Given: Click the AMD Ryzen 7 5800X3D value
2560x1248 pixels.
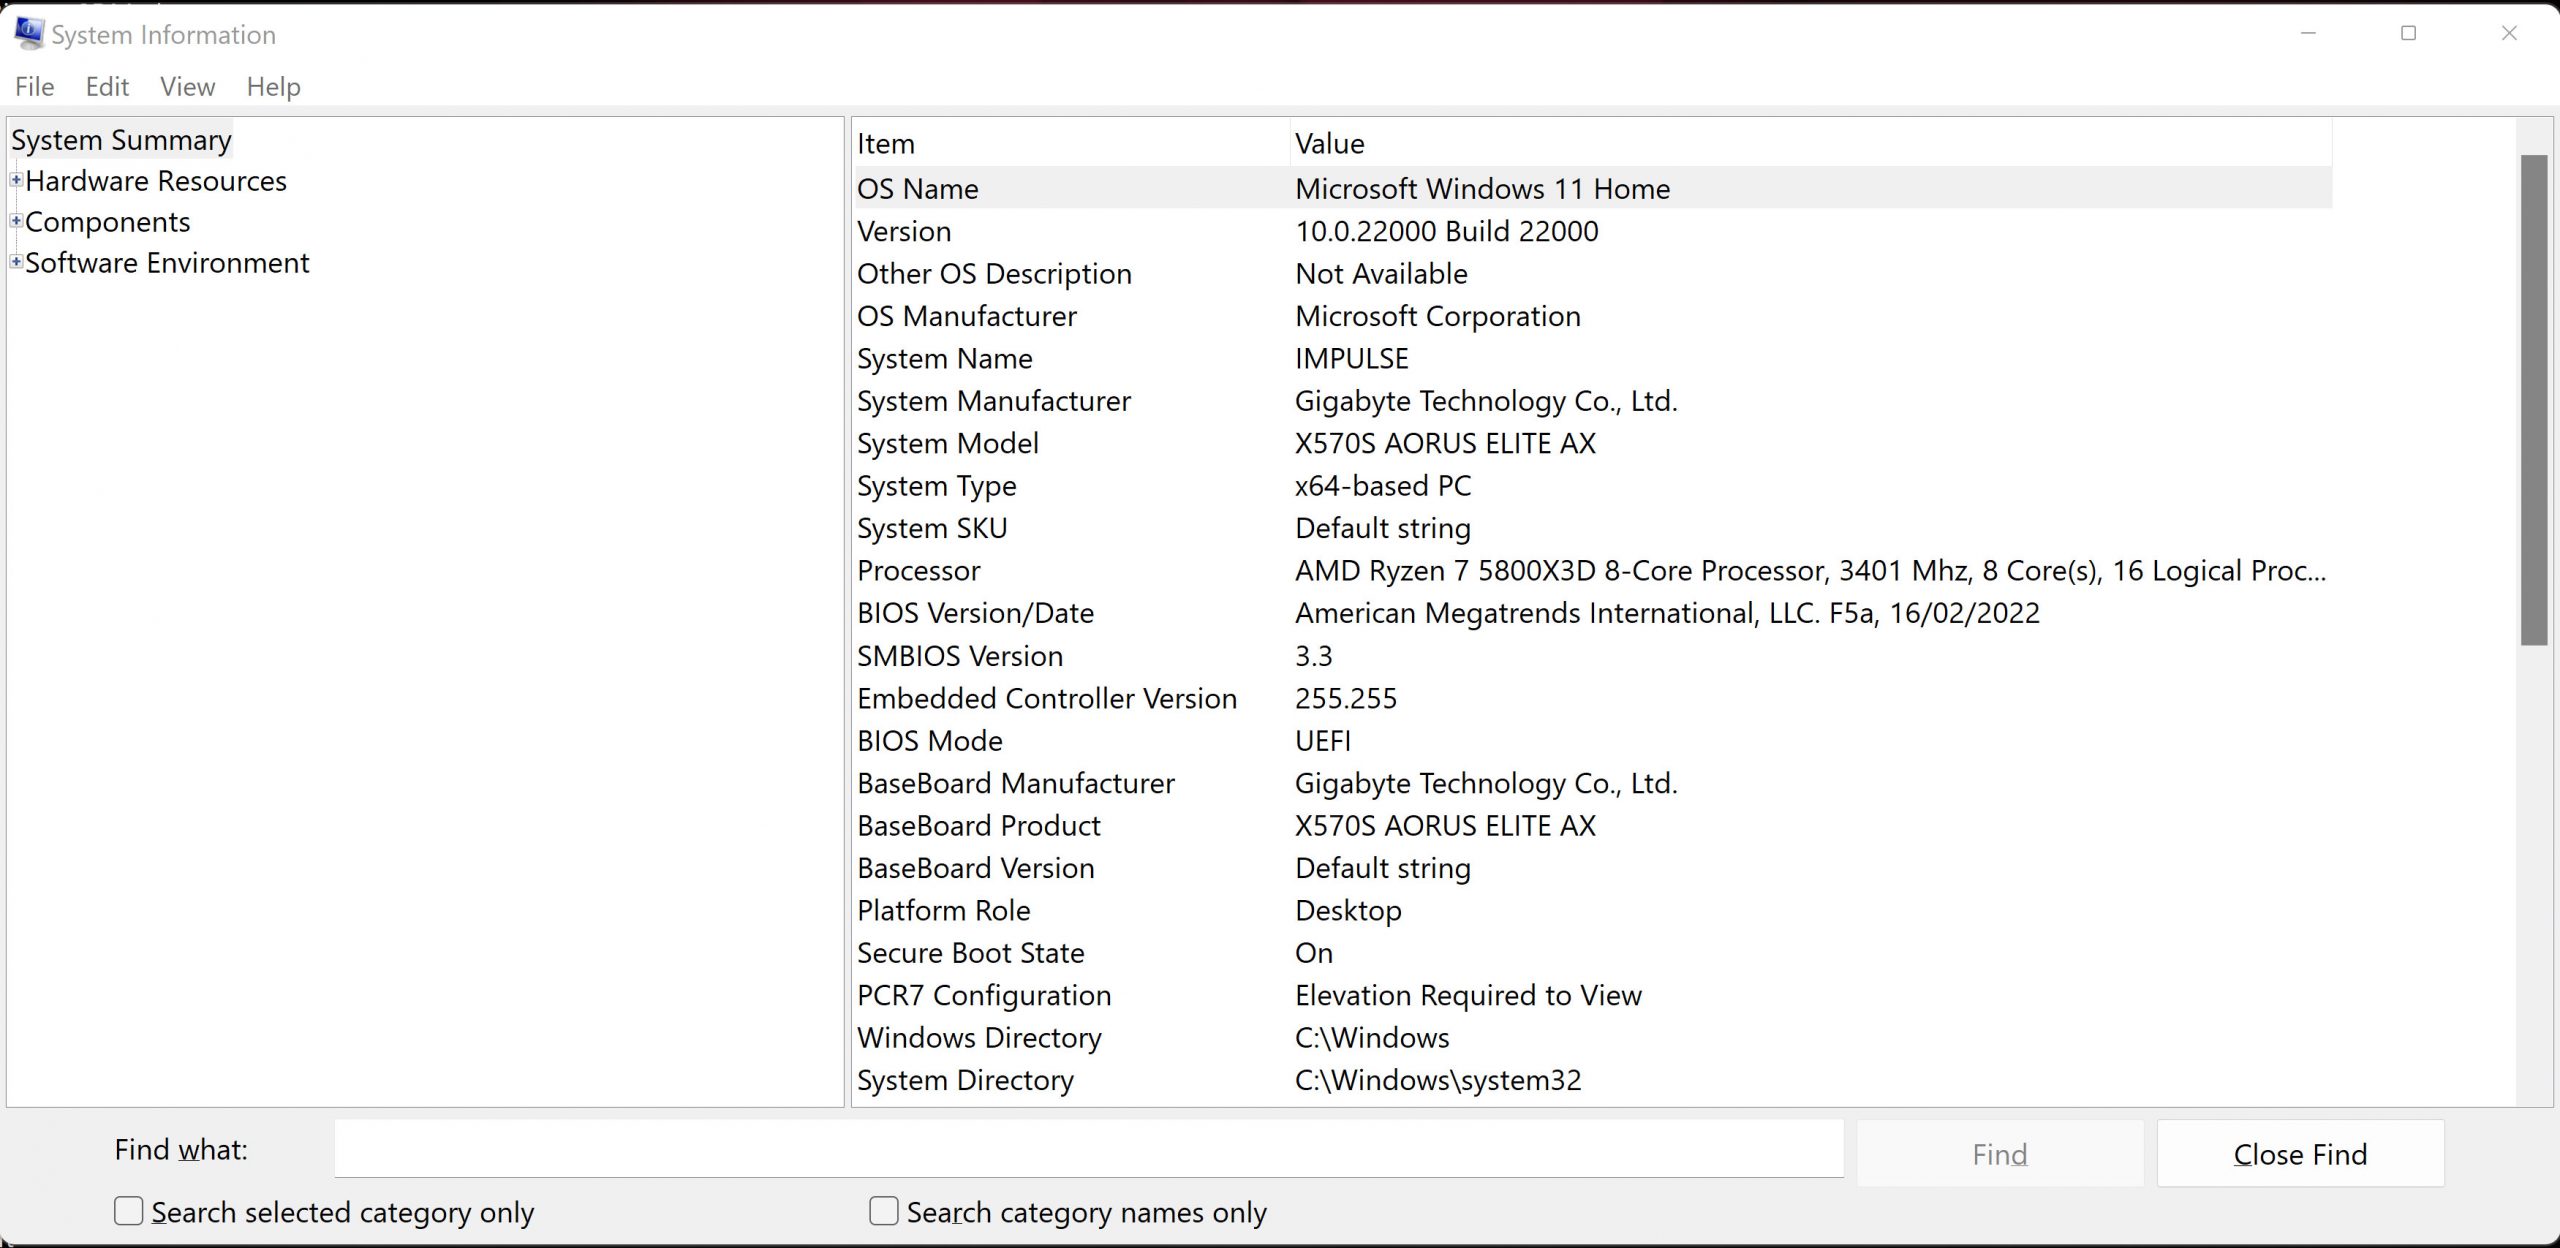Looking at the screenshot, I should coord(1810,571).
